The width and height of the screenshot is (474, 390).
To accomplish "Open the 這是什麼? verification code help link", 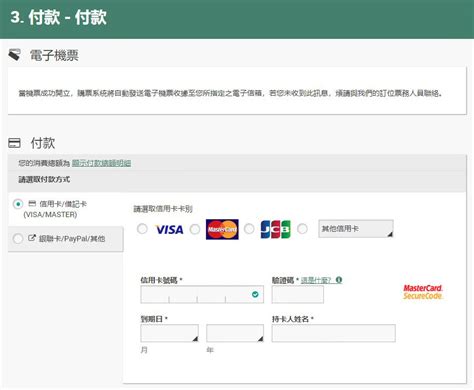I will click(x=316, y=280).
